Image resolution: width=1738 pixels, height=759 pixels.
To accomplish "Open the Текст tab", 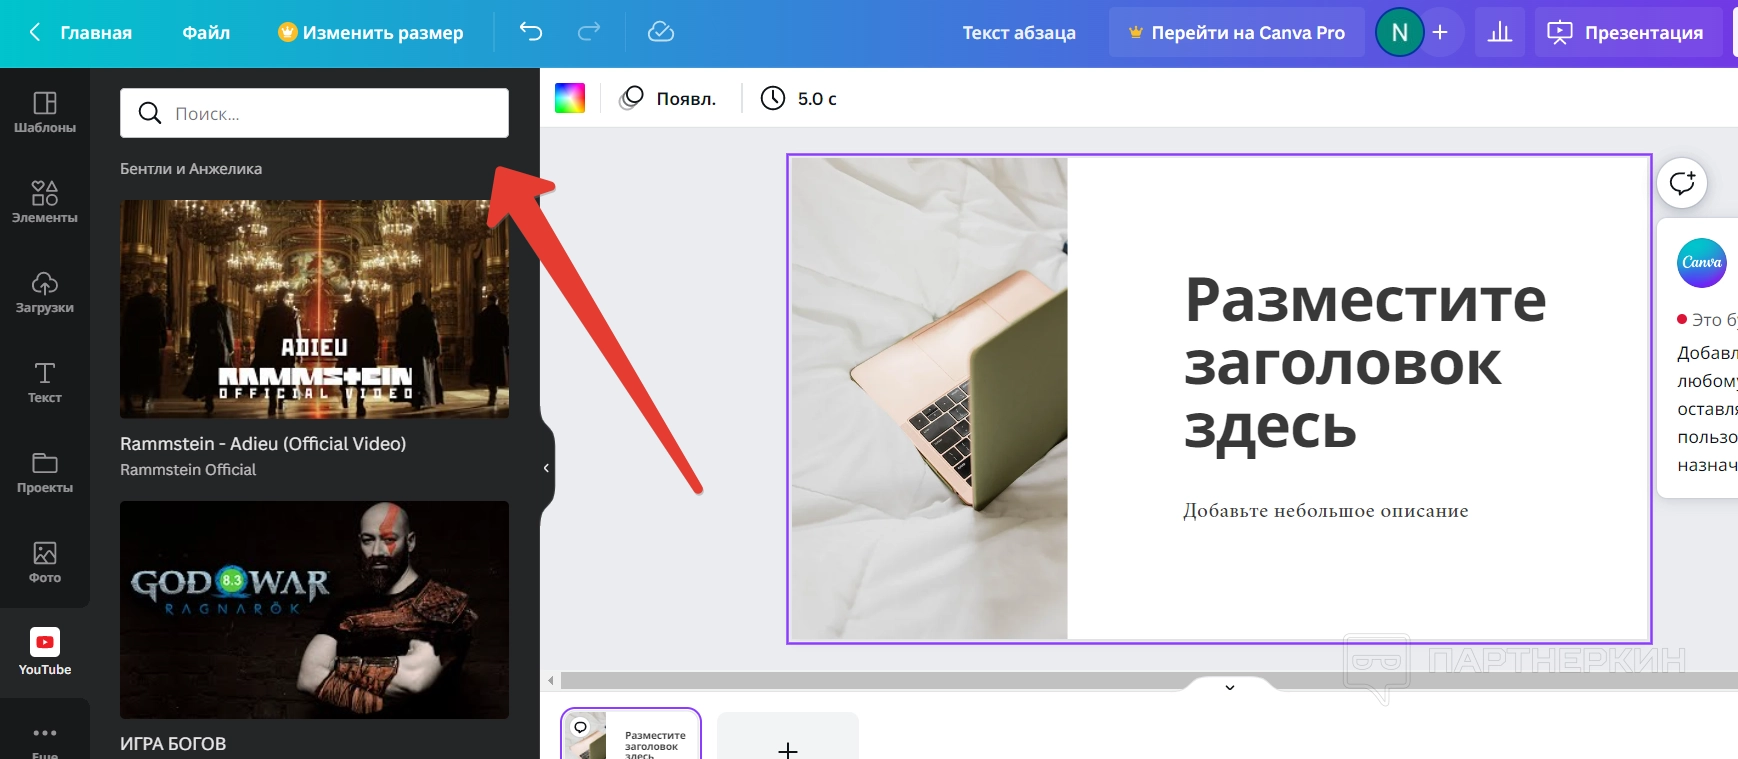I will [x=45, y=382].
